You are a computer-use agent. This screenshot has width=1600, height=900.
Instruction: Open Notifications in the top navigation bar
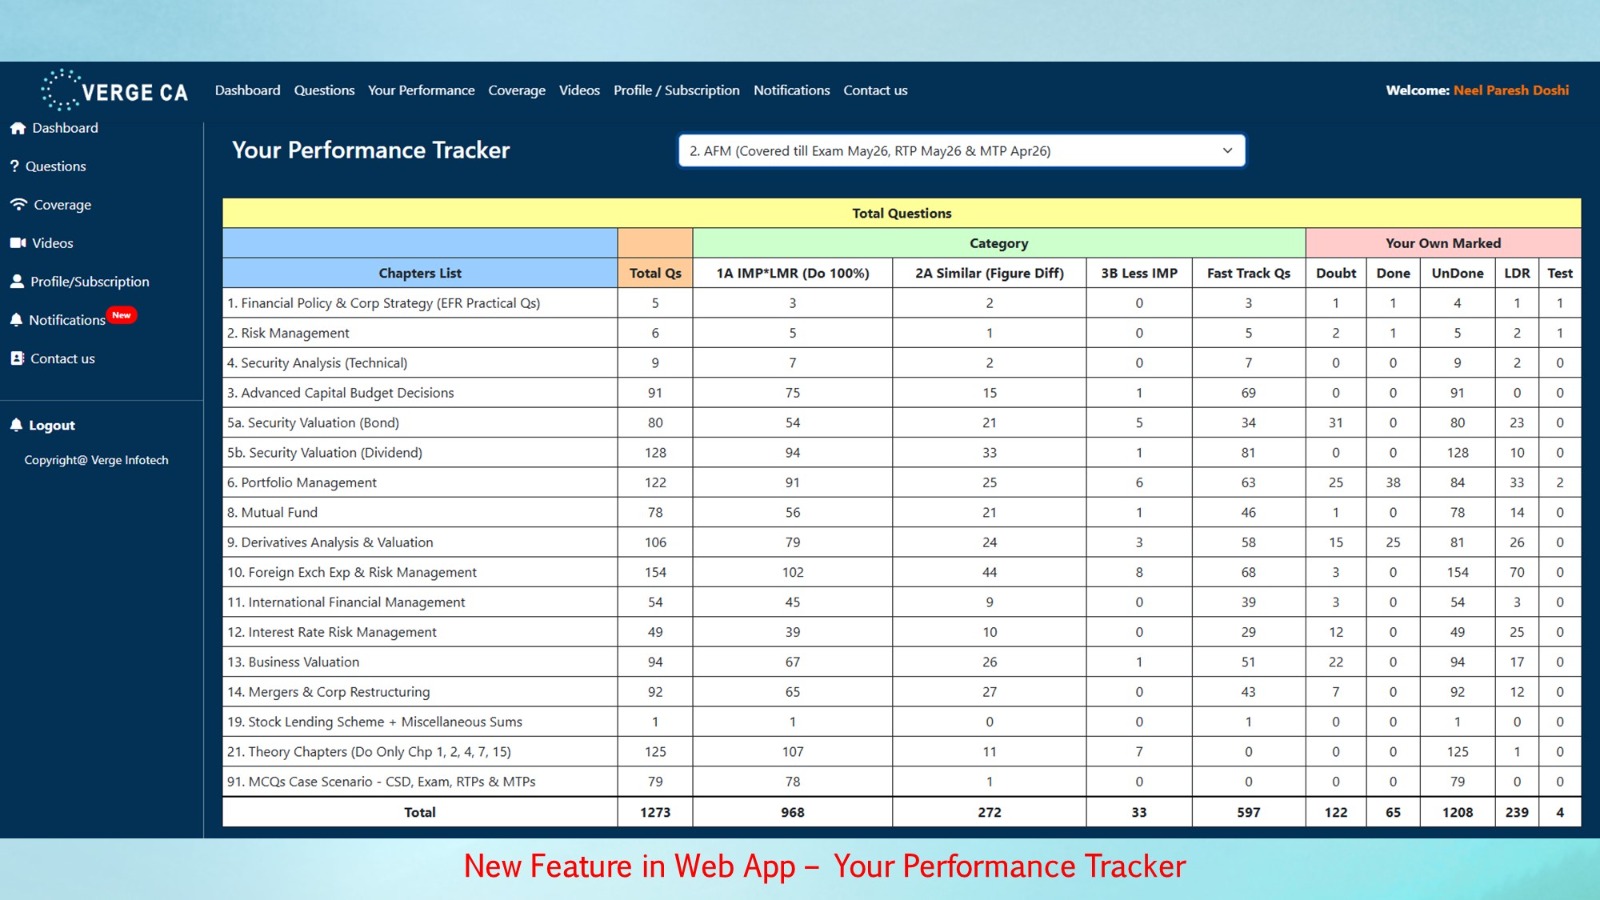point(792,90)
